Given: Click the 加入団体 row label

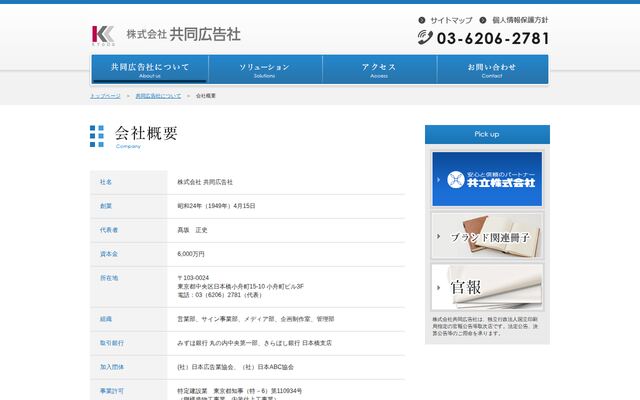Looking at the screenshot, I should [x=111, y=367].
